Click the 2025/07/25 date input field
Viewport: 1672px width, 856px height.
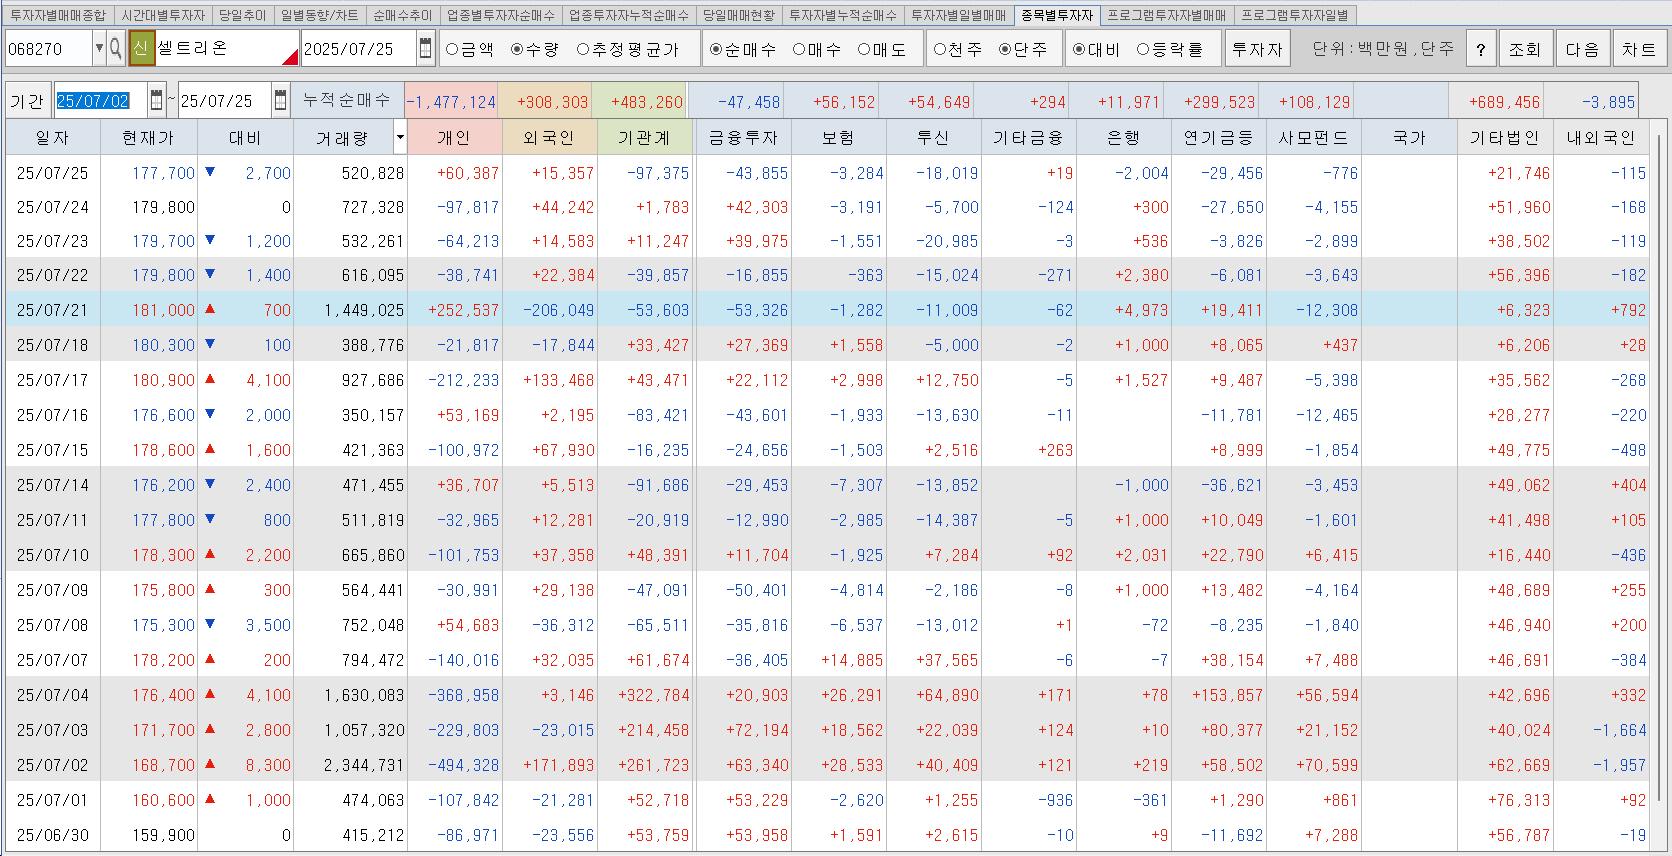coord(358,48)
